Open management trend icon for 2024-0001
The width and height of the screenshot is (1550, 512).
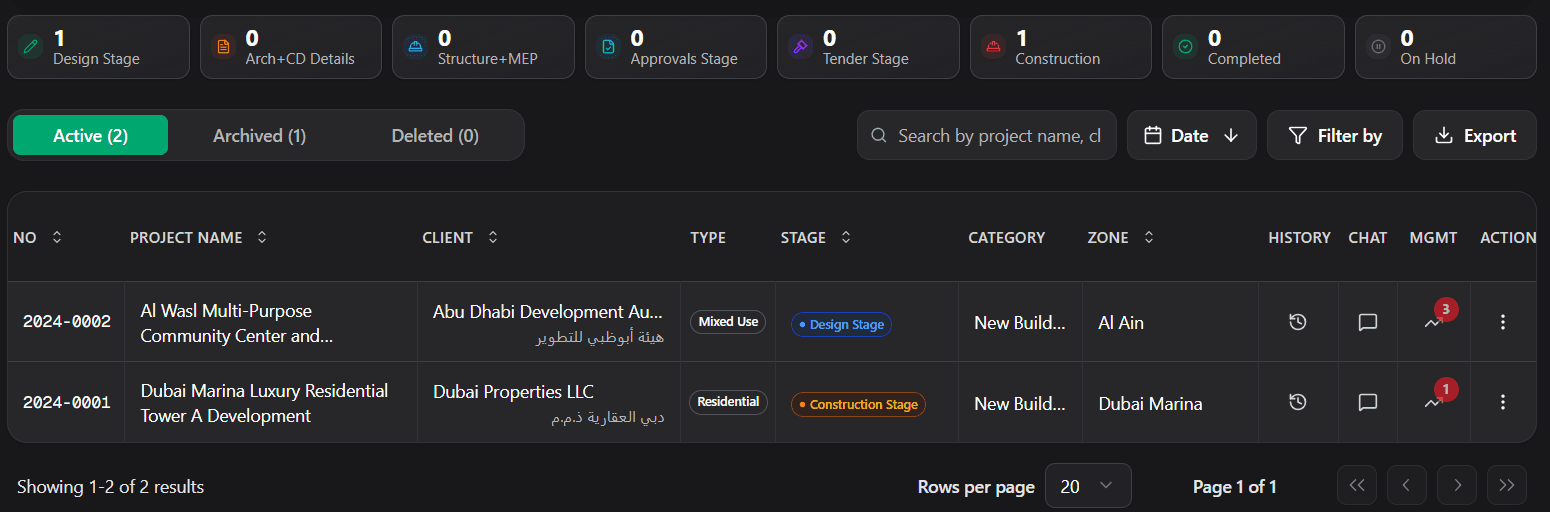tap(1433, 402)
